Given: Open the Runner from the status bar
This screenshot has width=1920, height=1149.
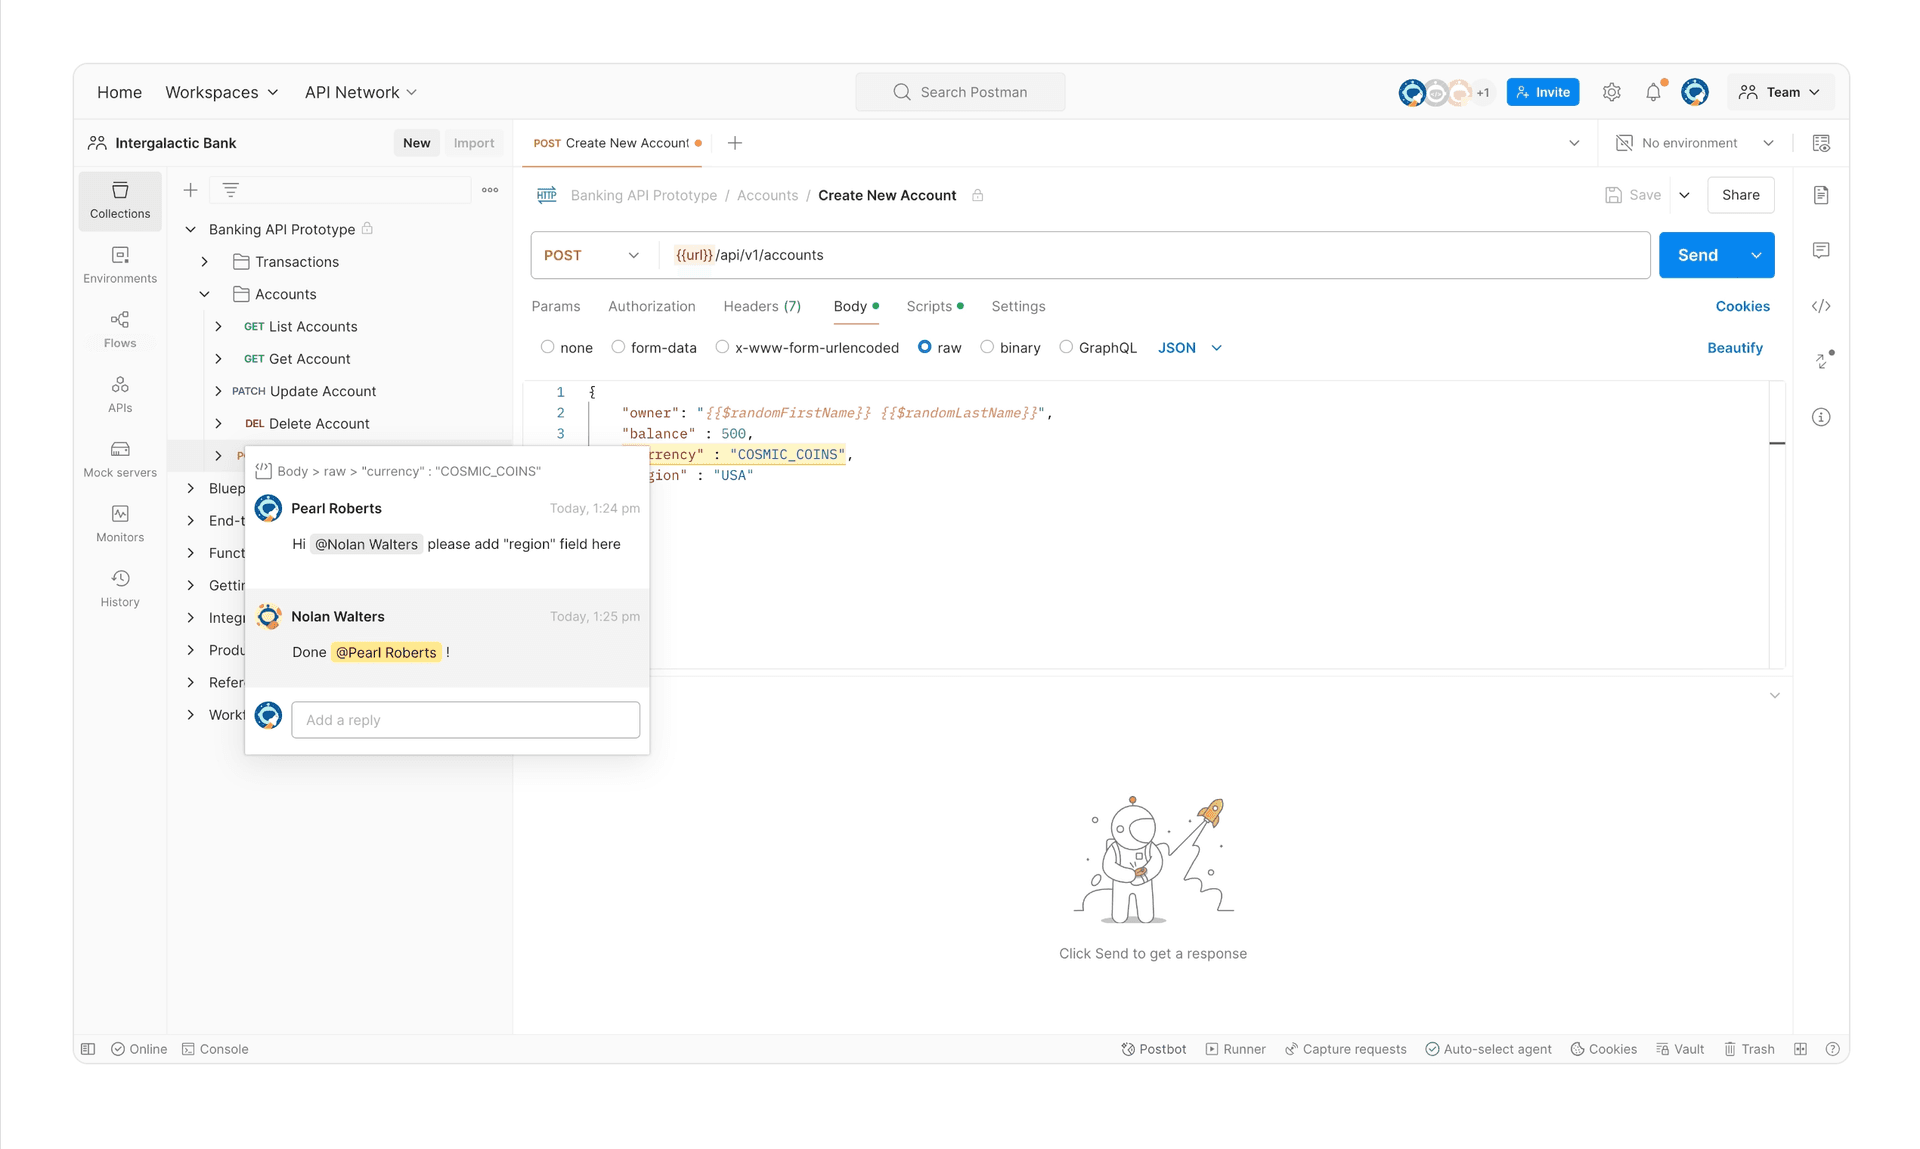Looking at the screenshot, I should (1236, 1049).
